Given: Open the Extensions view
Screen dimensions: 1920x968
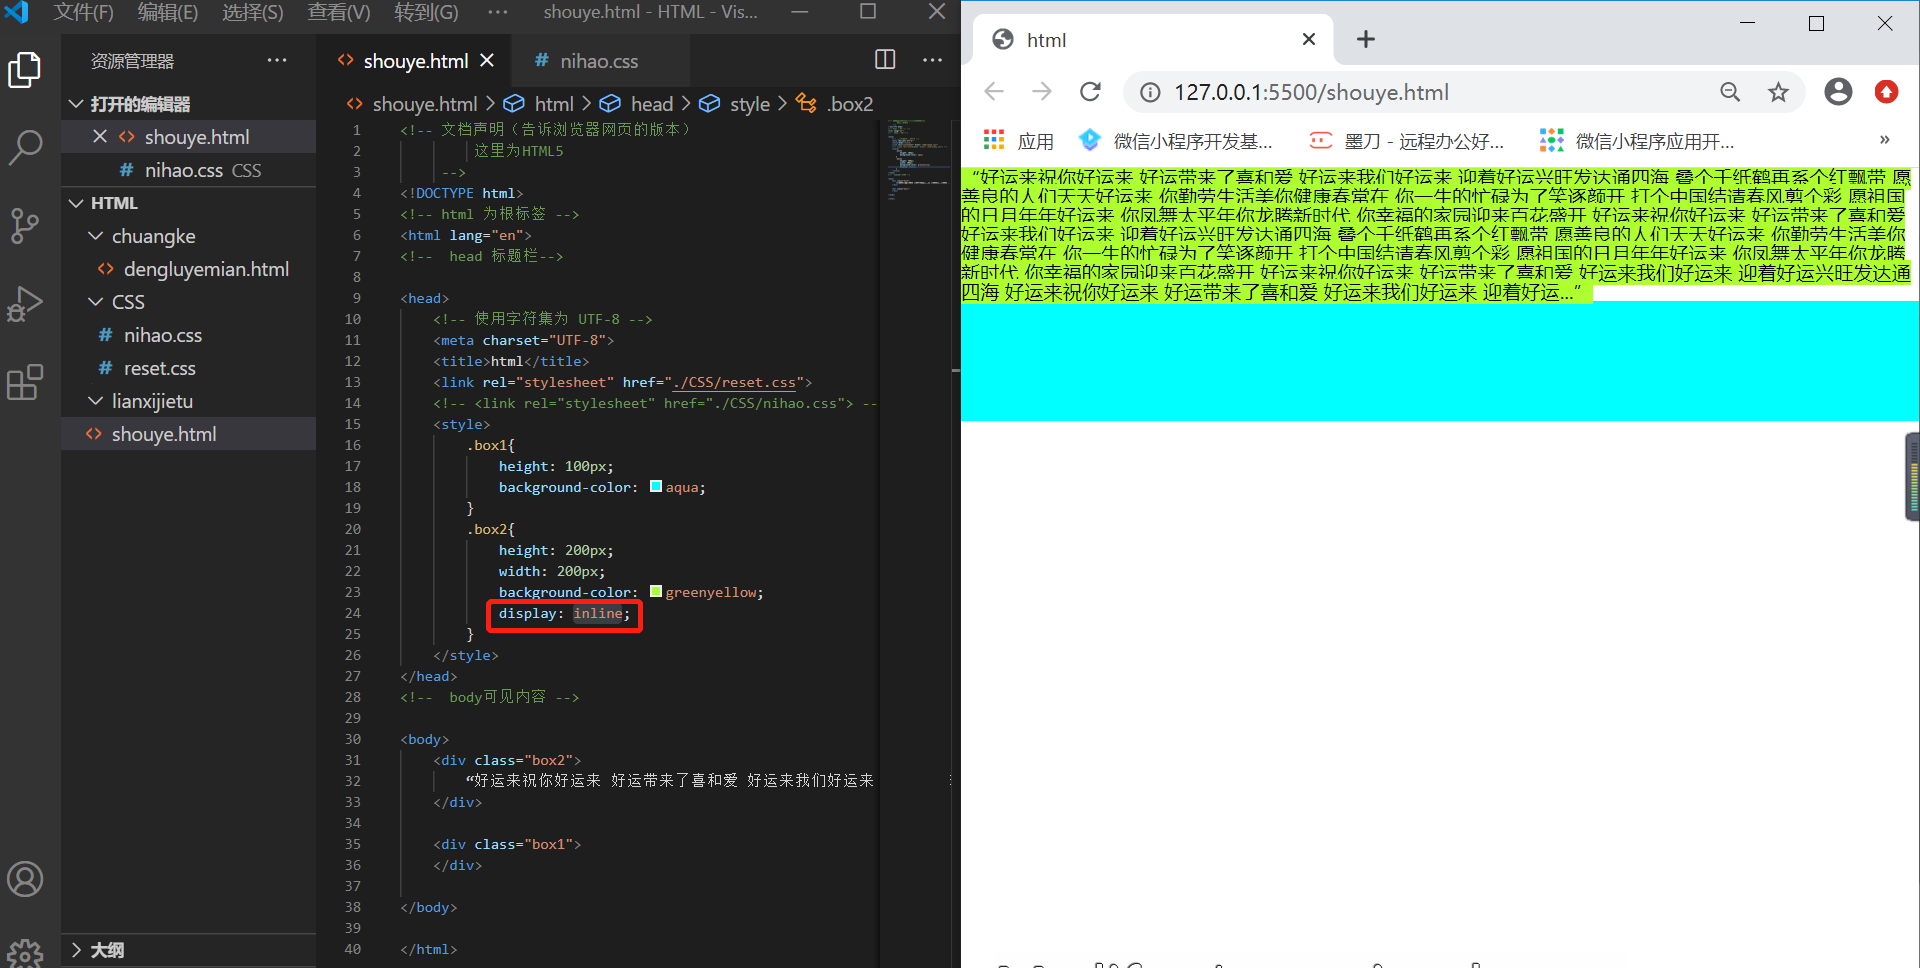Looking at the screenshot, I should 25,382.
